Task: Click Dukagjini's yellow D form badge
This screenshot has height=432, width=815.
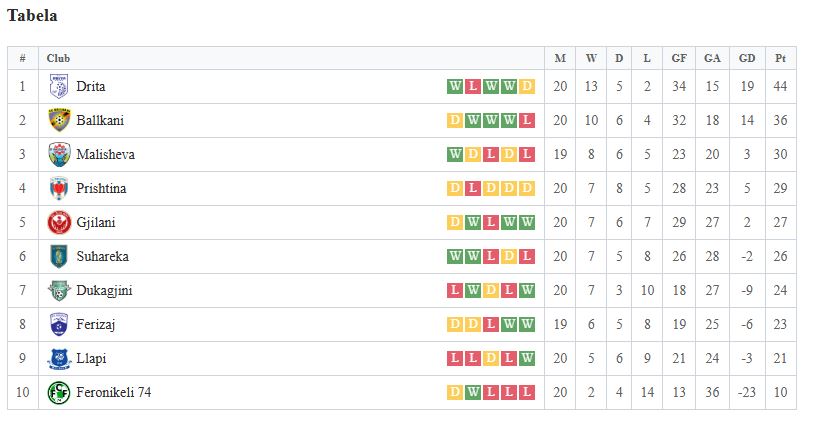Action: tap(491, 291)
